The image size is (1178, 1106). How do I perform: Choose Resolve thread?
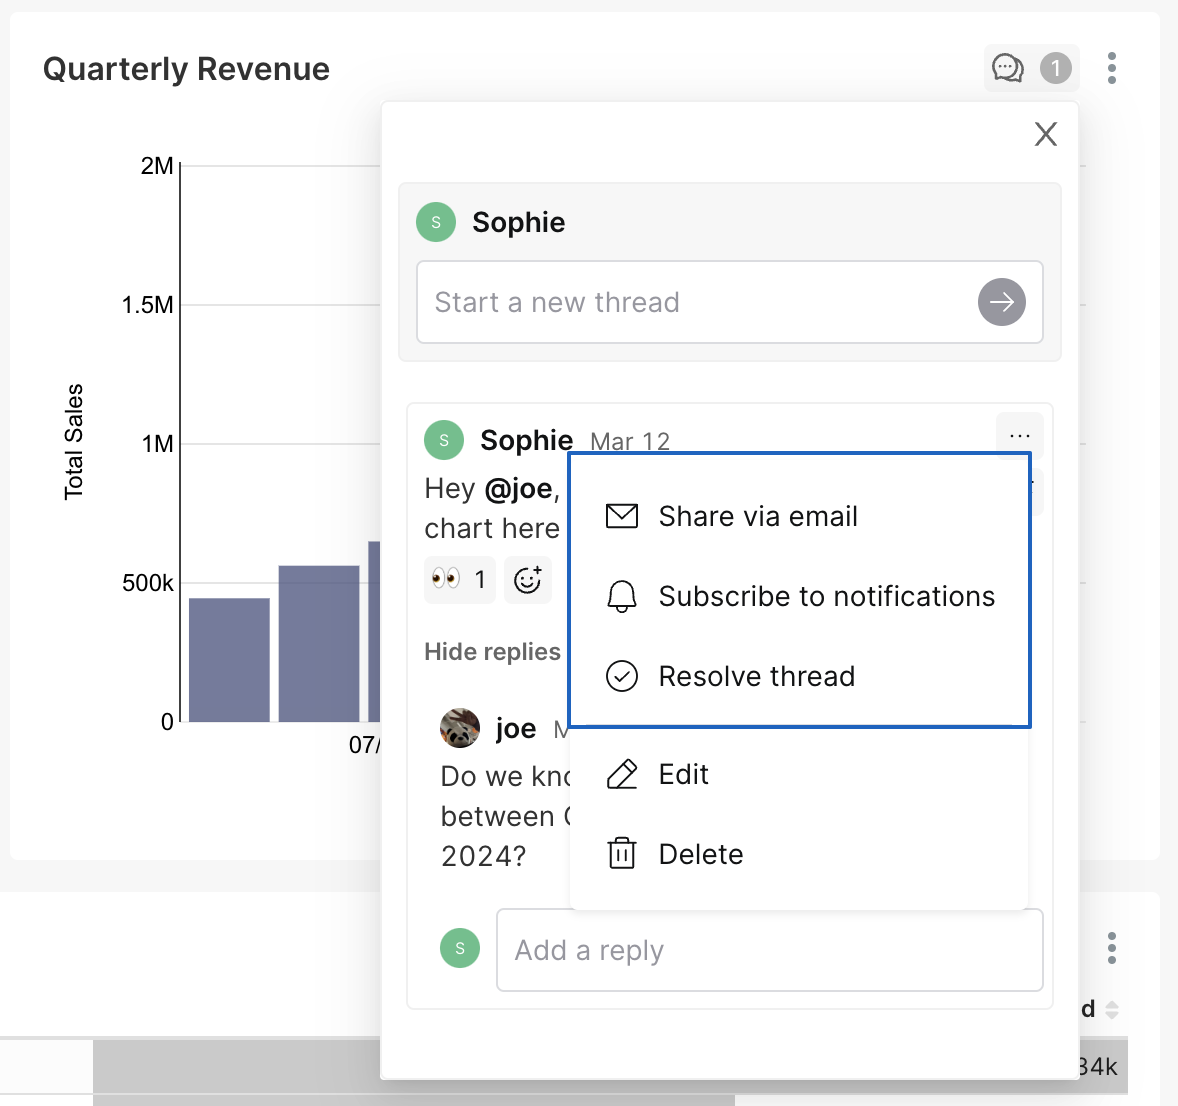point(799,676)
